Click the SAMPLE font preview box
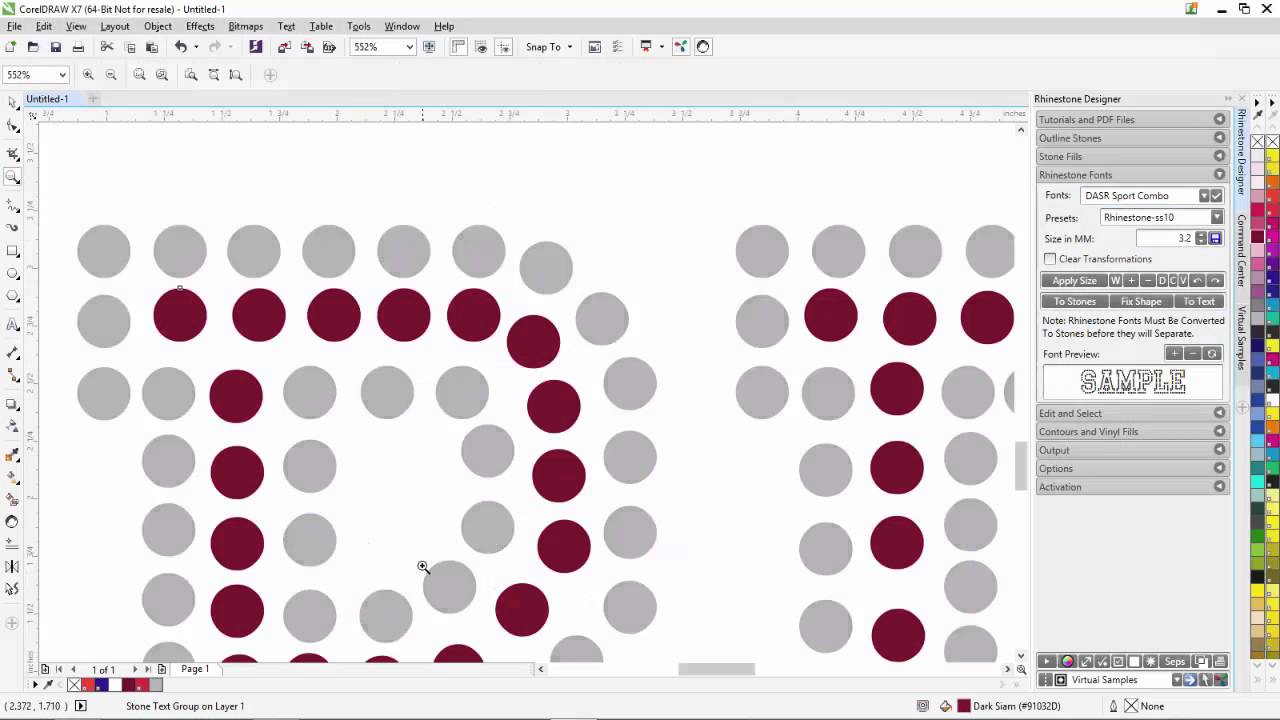 1133,382
